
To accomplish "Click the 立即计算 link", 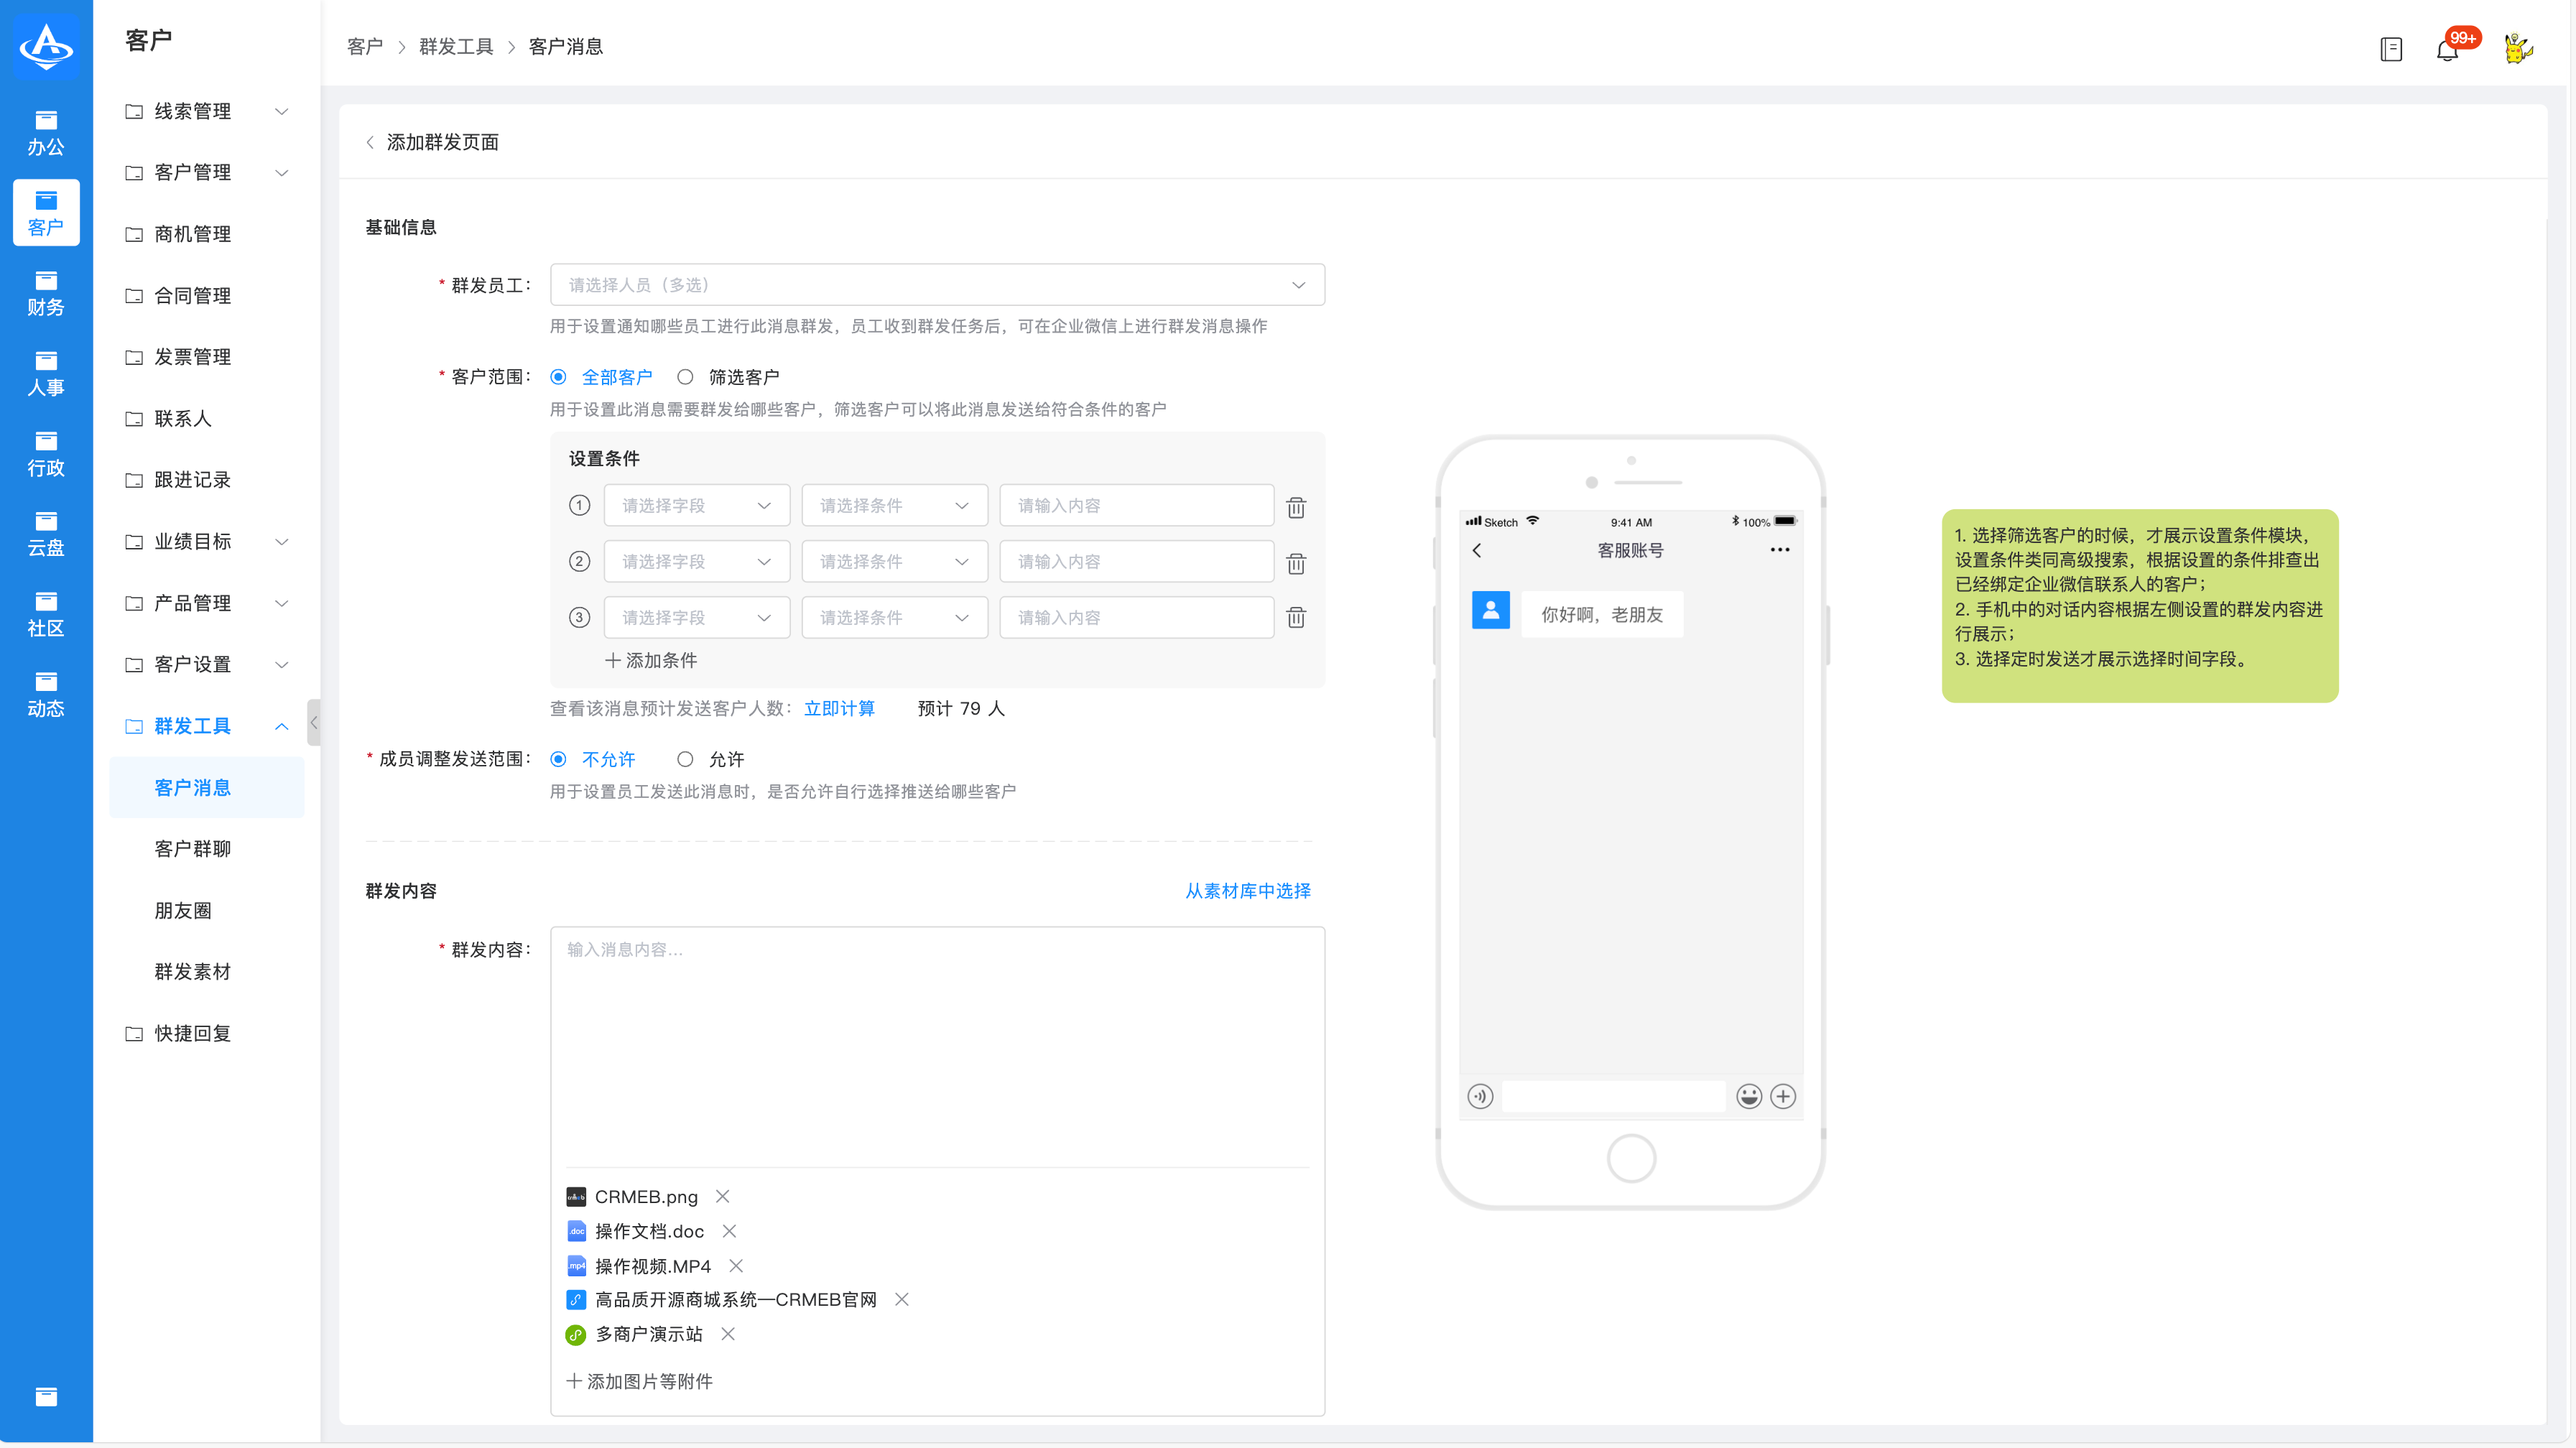I will pyautogui.click(x=838, y=708).
